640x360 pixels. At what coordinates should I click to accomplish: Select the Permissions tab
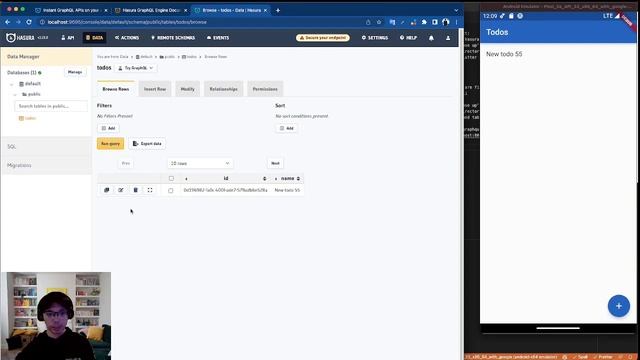(265, 89)
